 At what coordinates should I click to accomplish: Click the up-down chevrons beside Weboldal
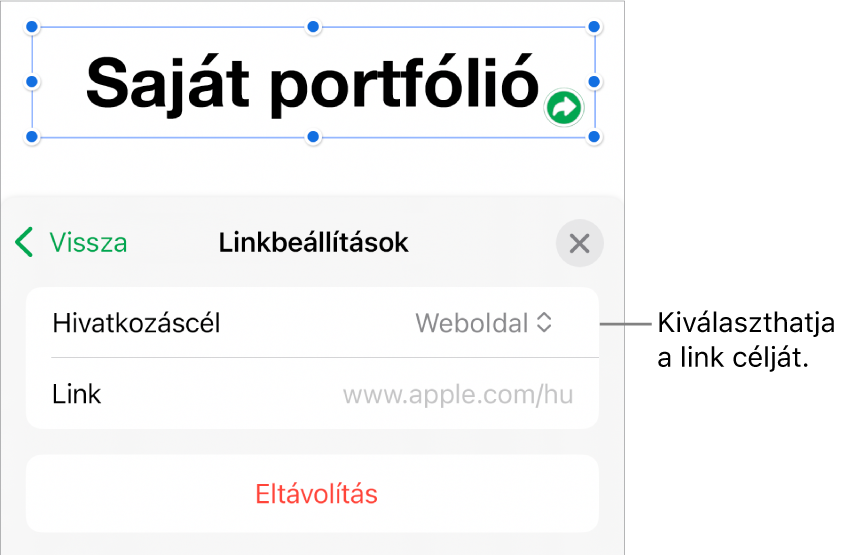[x=544, y=323]
